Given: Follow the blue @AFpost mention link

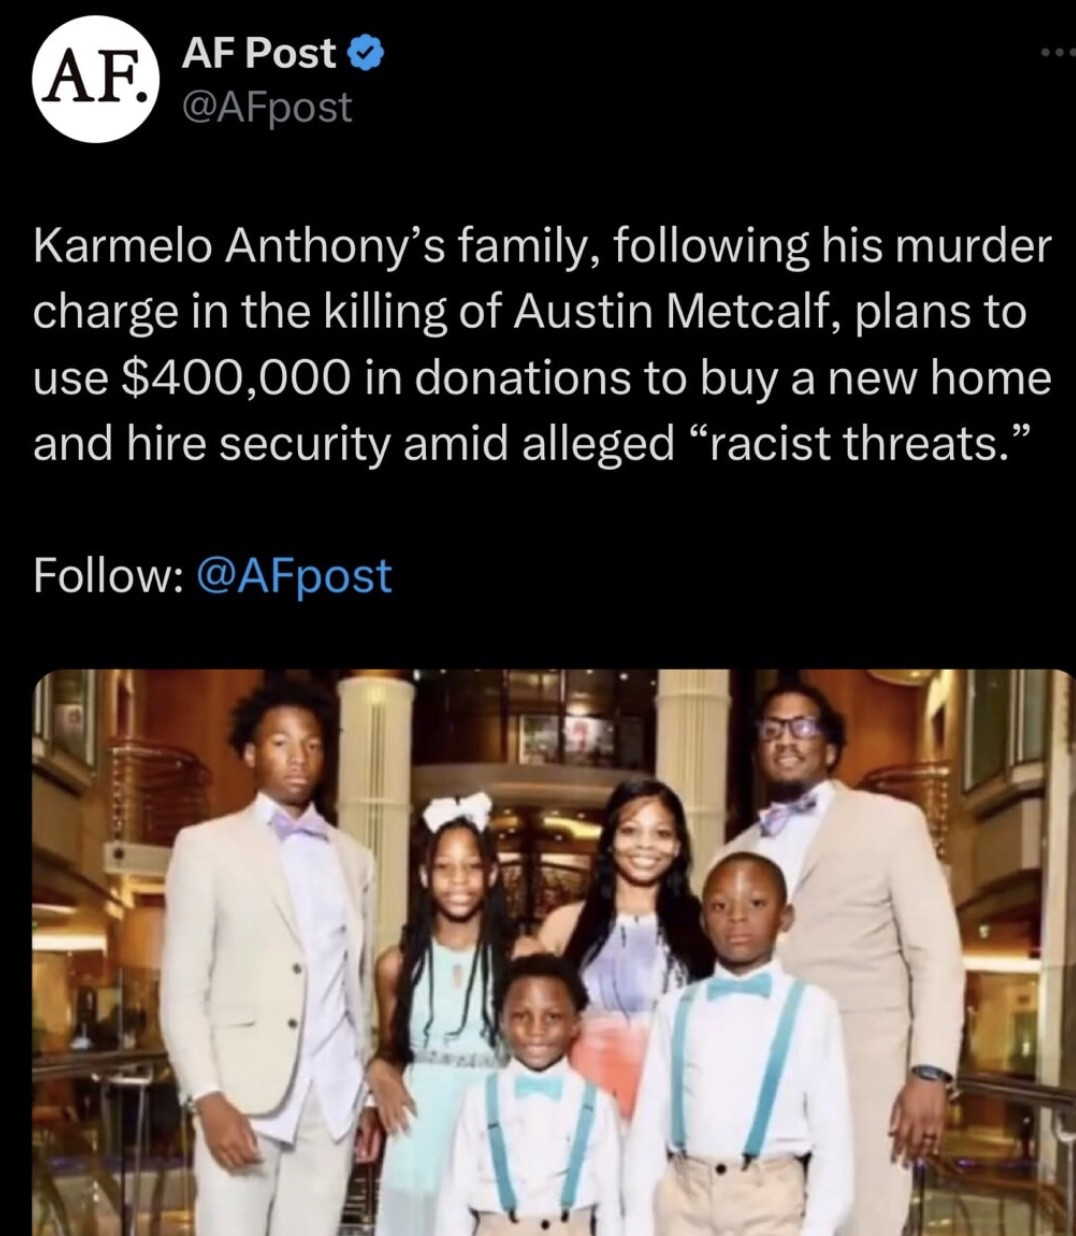Looking at the screenshot, I should [x=296, y=575].
